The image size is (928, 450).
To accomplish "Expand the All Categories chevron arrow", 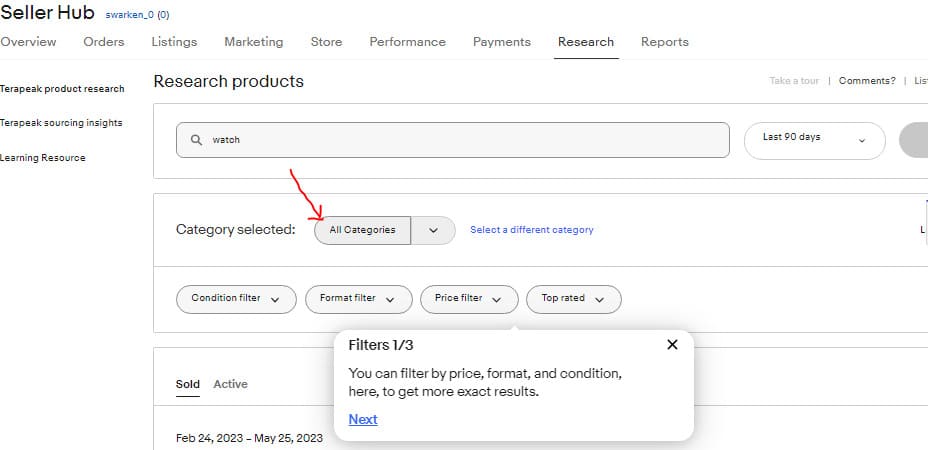I will pyautogui.click(x=433, y=230).
